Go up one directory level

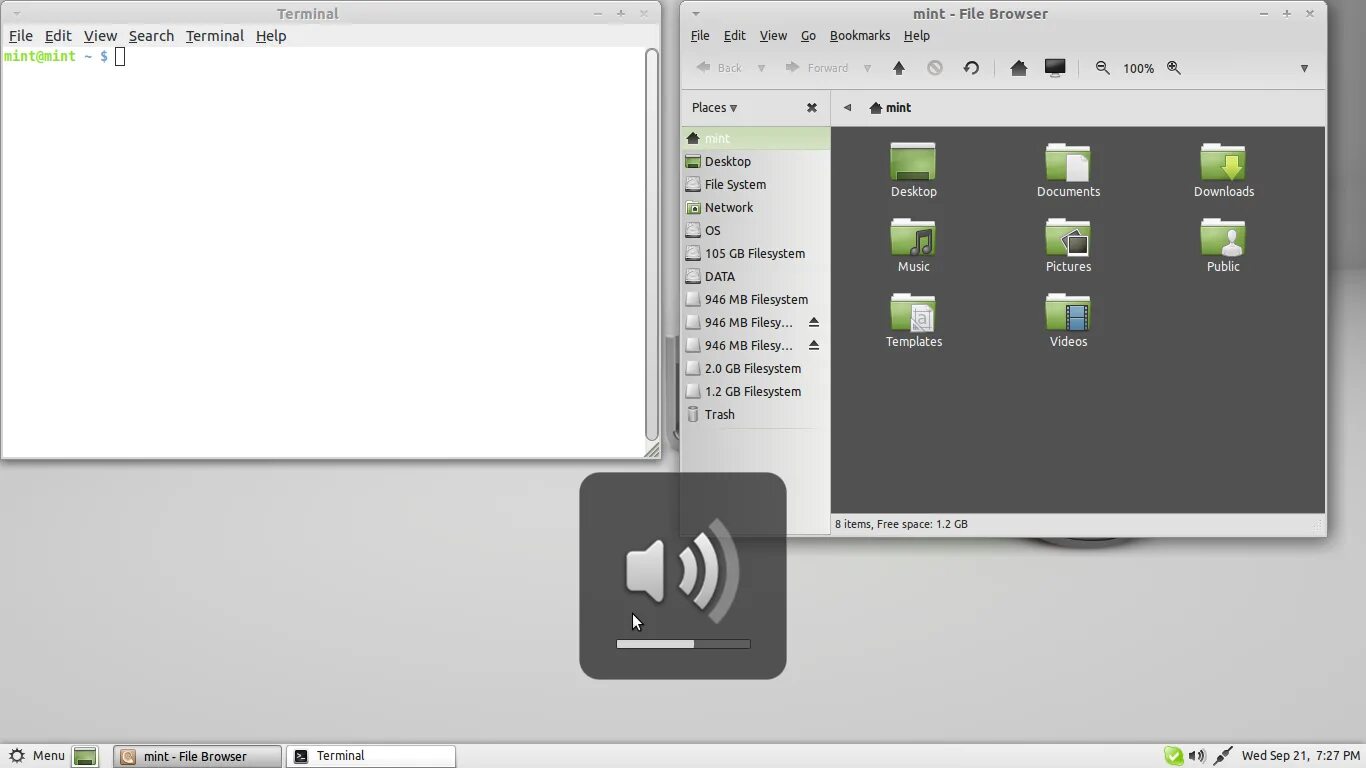click(898, 68)
